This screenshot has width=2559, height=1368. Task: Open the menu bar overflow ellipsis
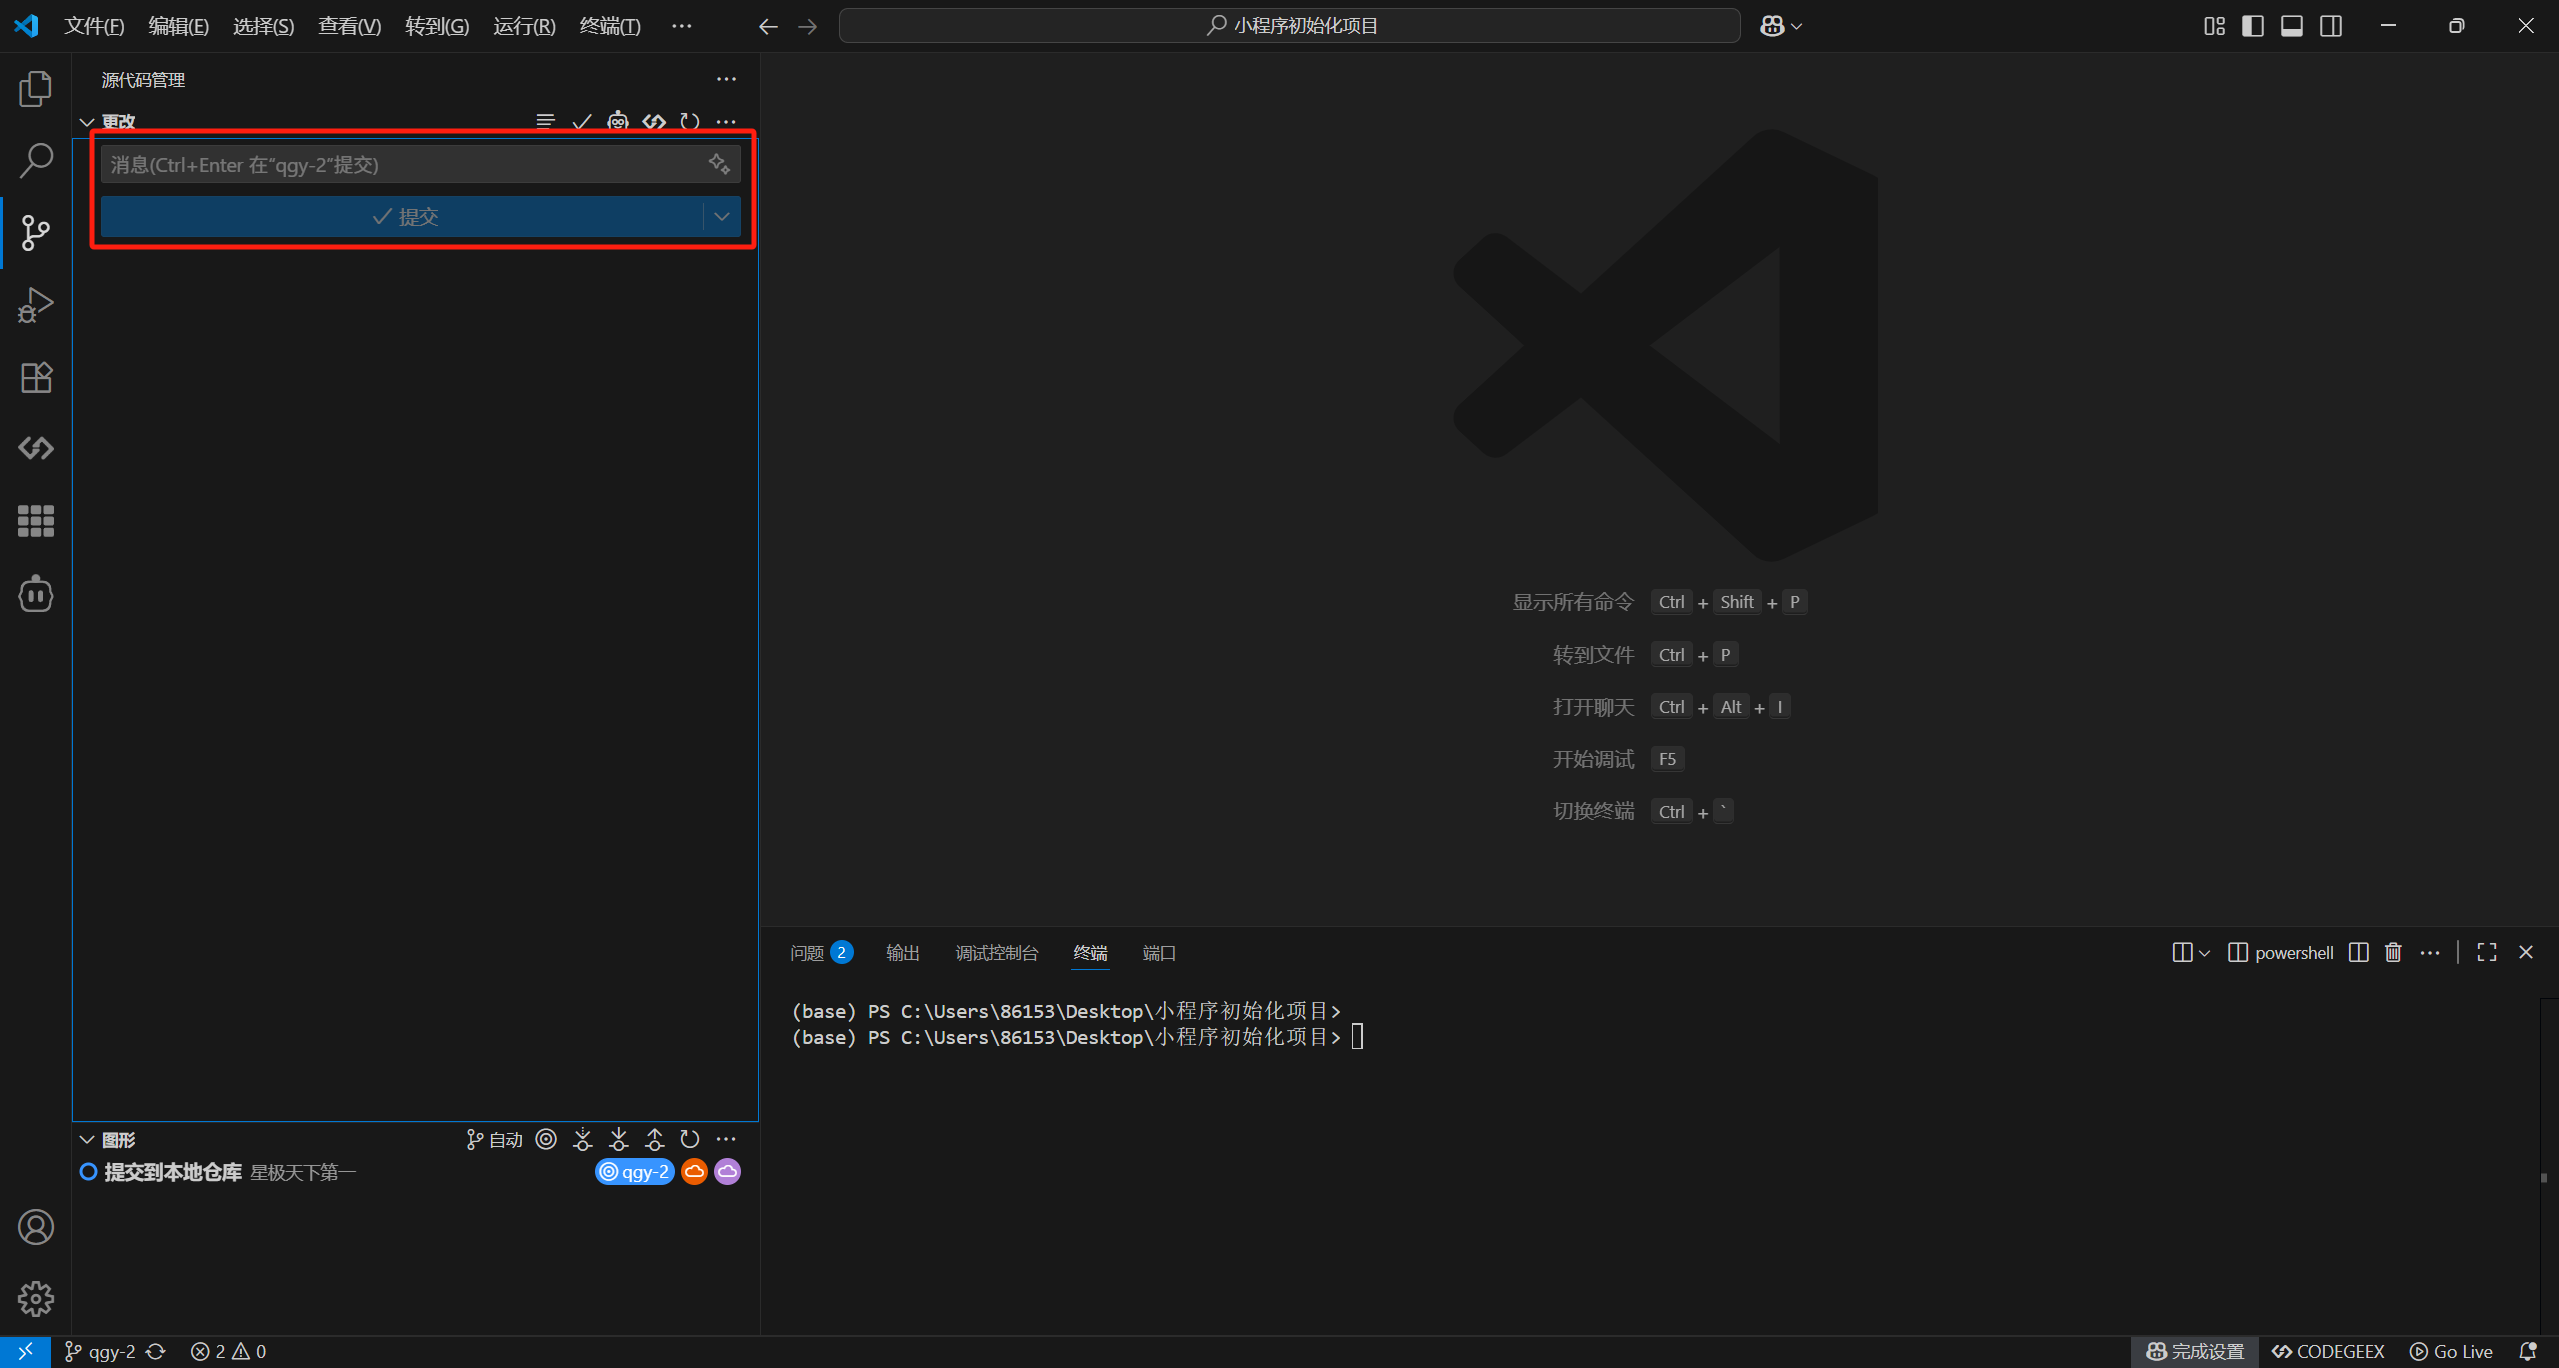pyautogui.click(x=681, y=26)
